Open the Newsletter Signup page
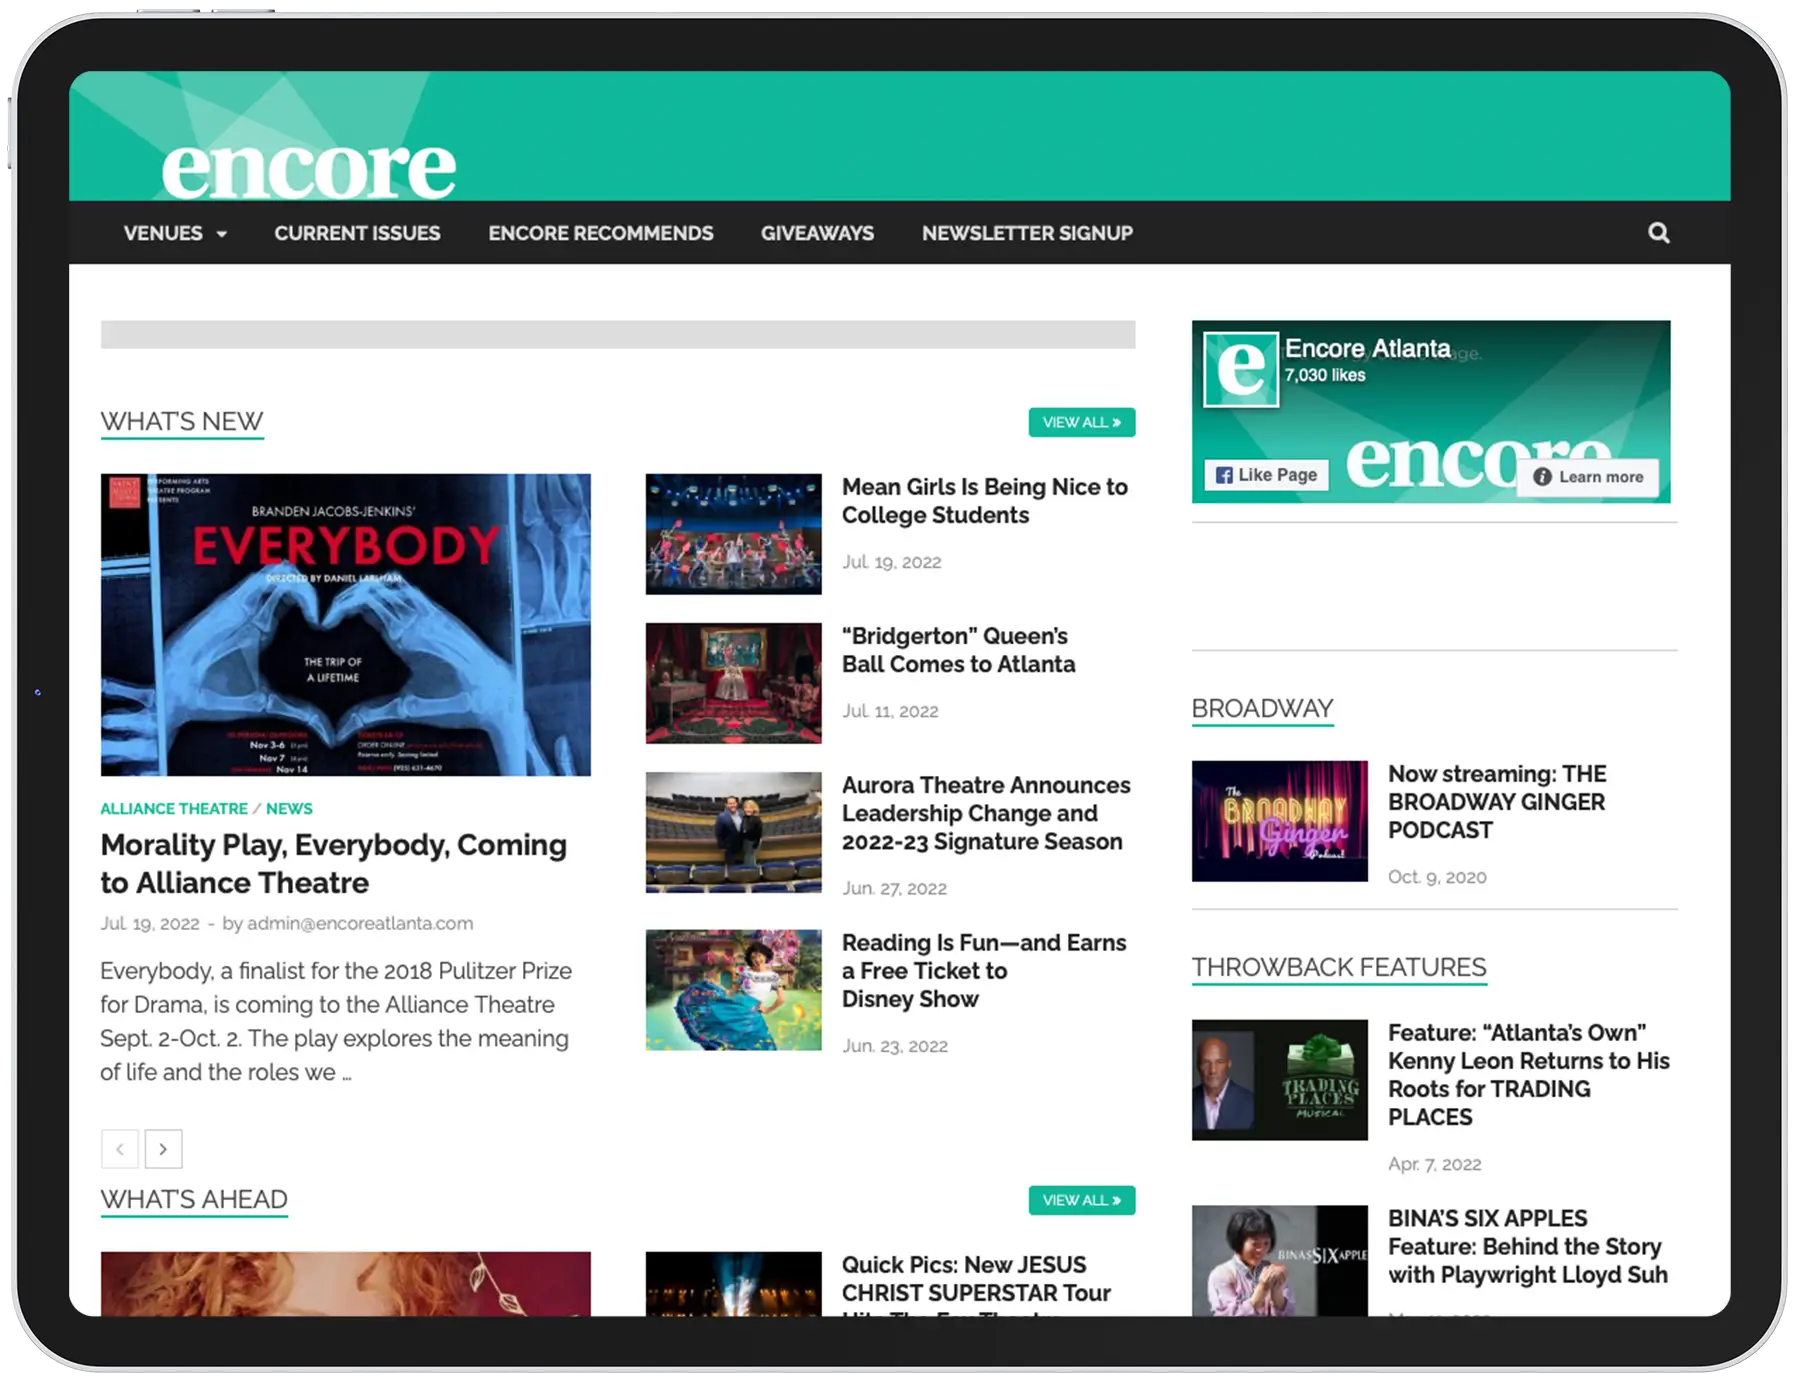The height and width of the screenshot is (1388, 1800). [x=1027, y=233]
